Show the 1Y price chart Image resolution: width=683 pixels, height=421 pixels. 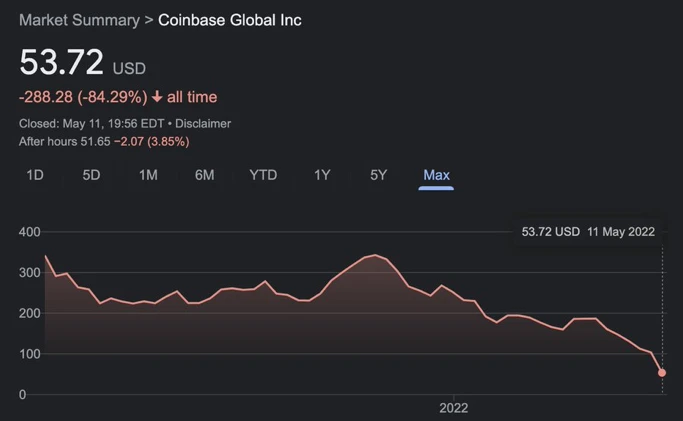point(322,175)
